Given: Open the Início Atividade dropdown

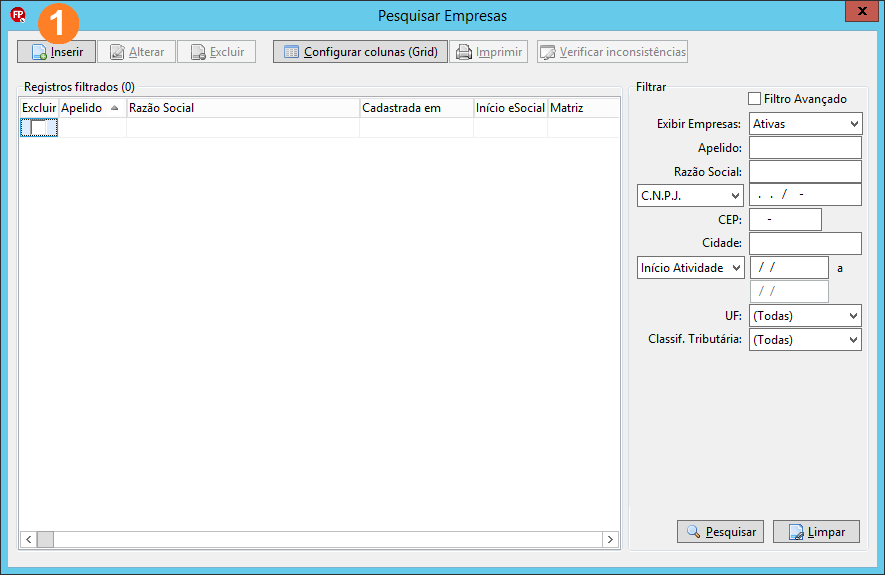Looking at the screenshot, I should [x=691, y=267].
